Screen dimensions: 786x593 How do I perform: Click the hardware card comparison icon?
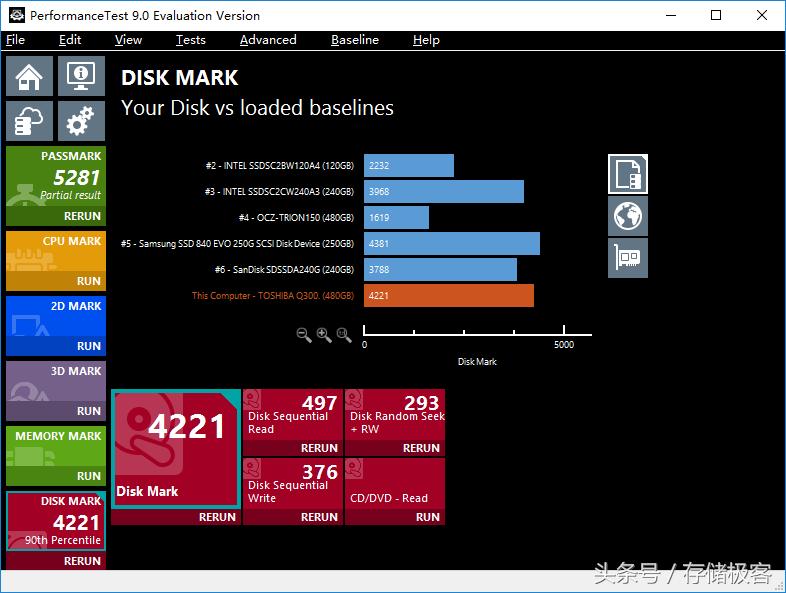click(628, 257)
